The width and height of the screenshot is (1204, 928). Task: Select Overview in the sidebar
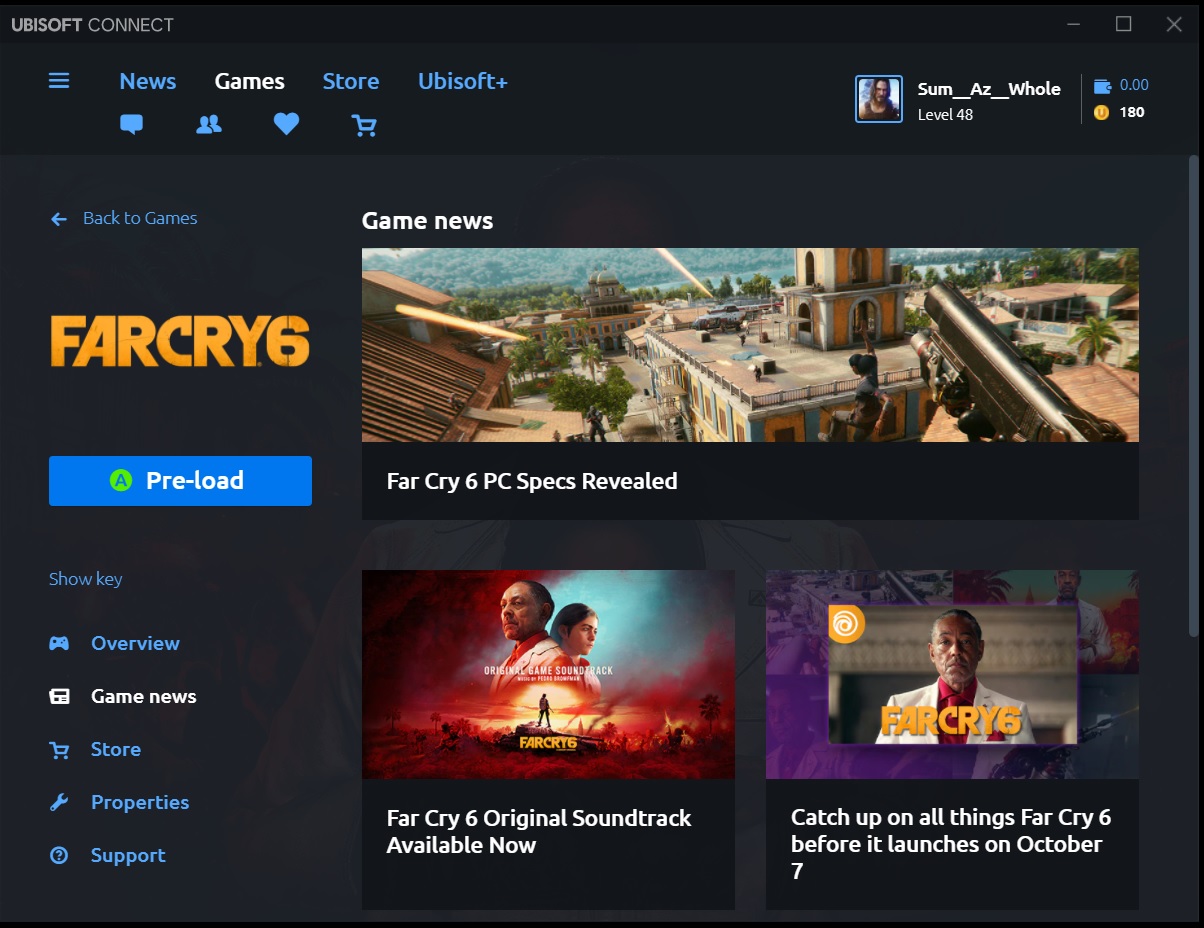135,643
